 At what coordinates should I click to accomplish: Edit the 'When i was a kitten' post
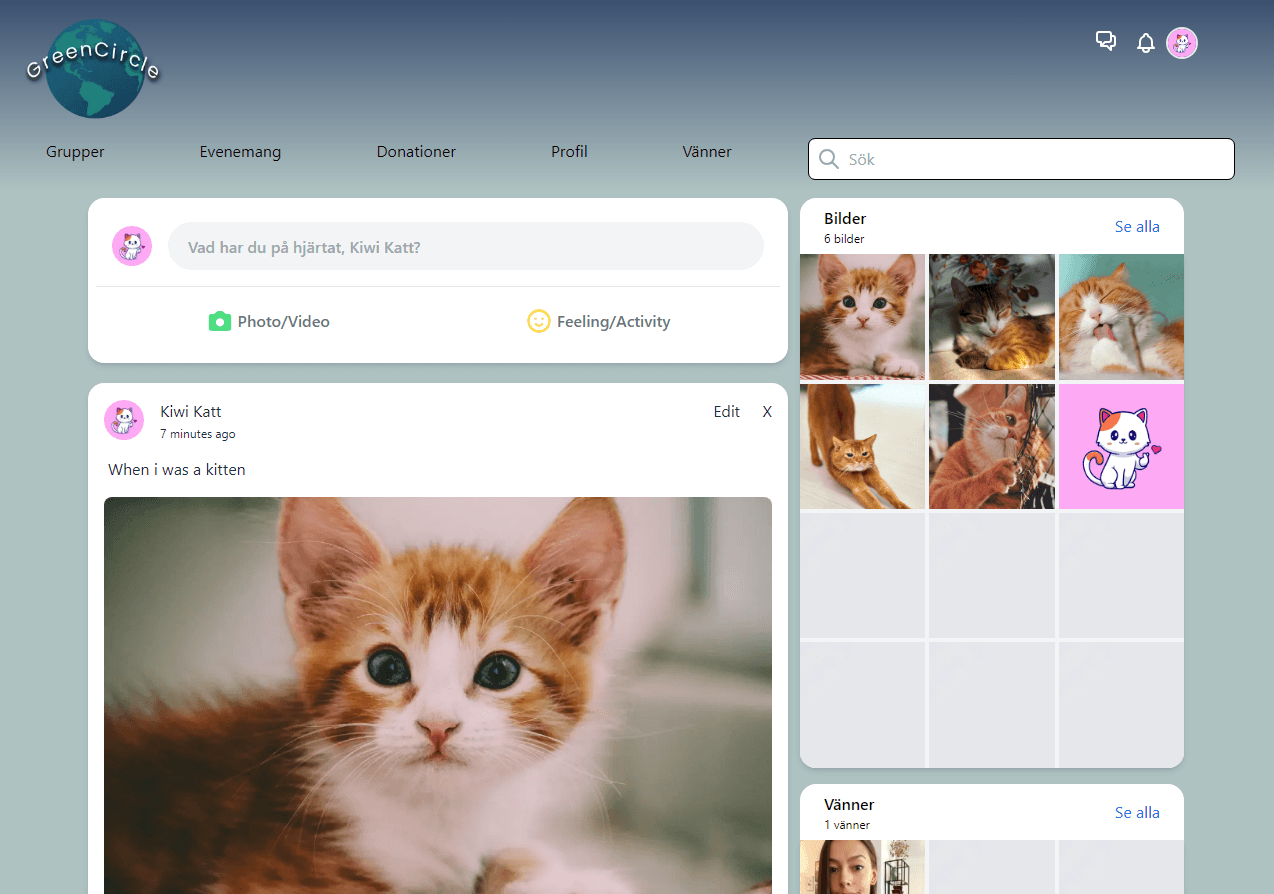pos(727,411)
